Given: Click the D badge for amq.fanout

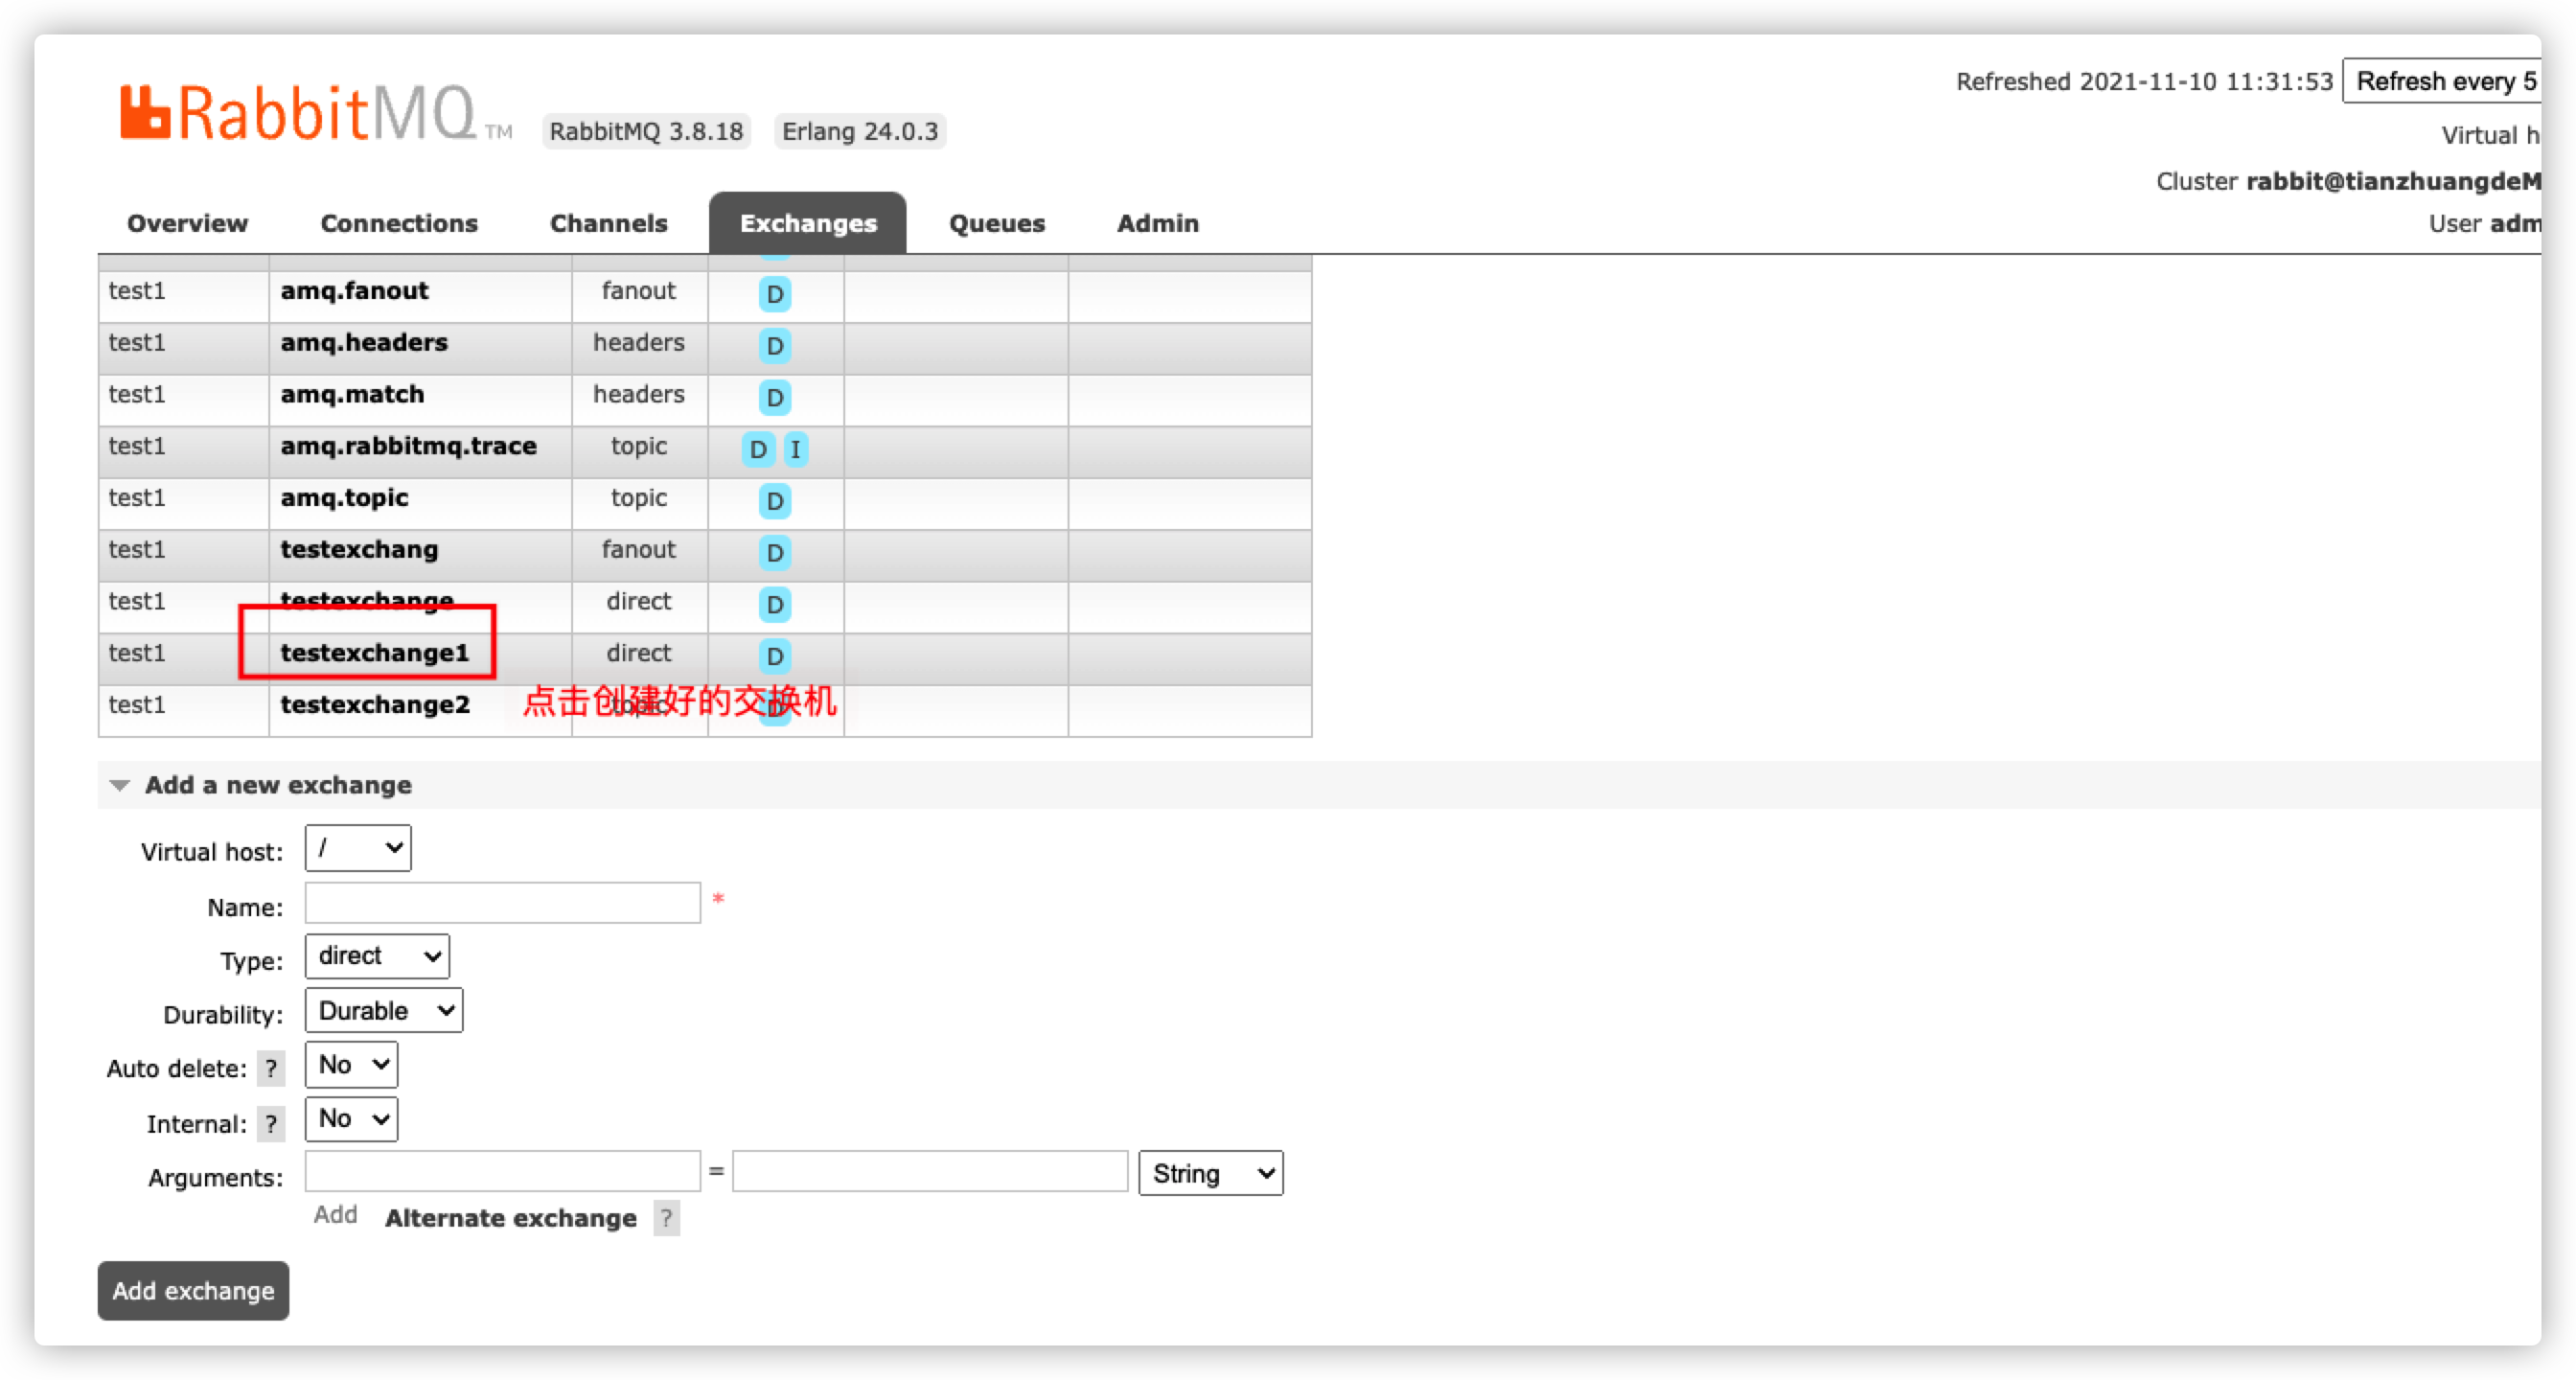Looking at the screenshot, I should point(774,294).
